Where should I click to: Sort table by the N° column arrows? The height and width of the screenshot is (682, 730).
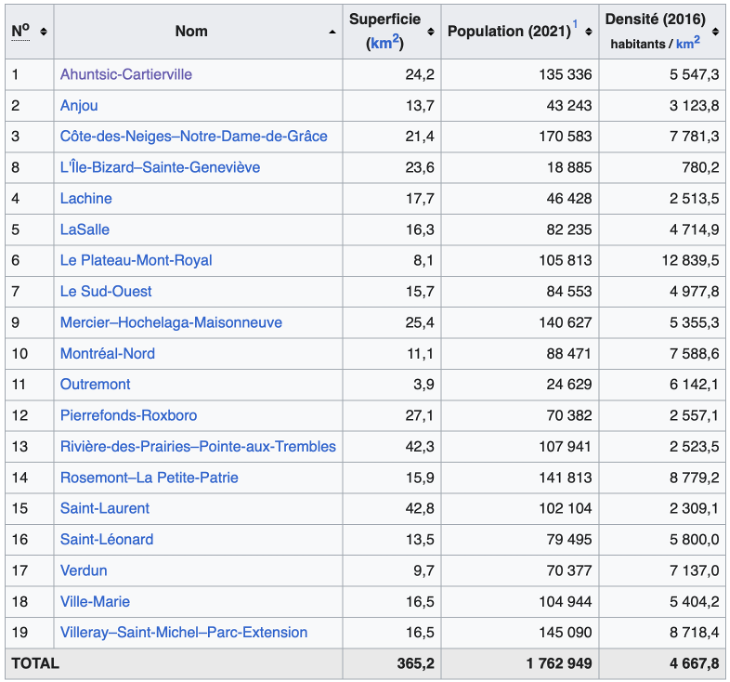[x=44, y=32]
